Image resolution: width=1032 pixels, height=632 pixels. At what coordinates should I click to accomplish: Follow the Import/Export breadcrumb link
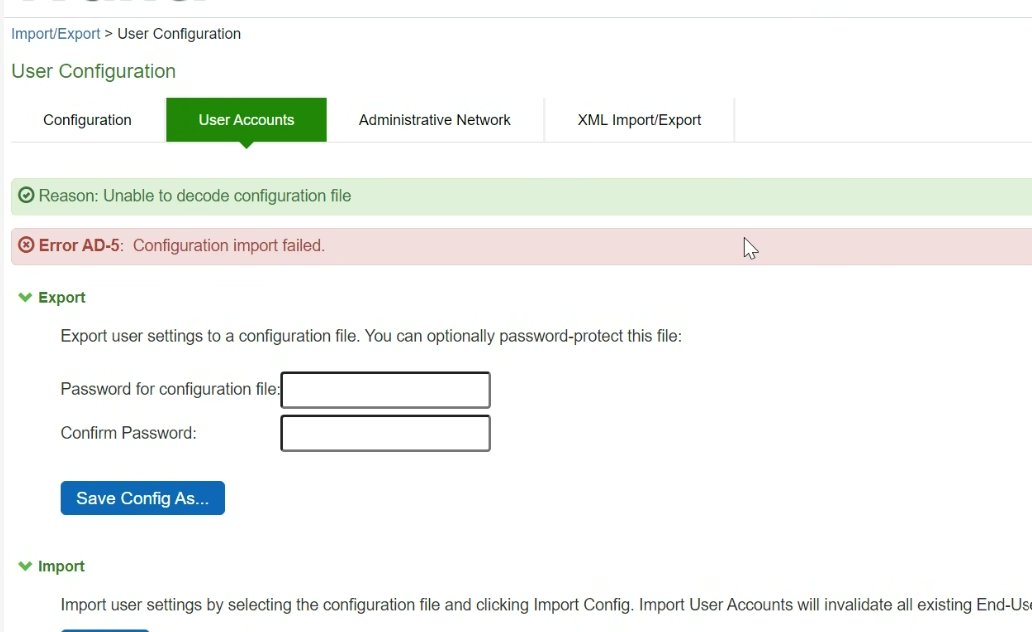[56, 34]
